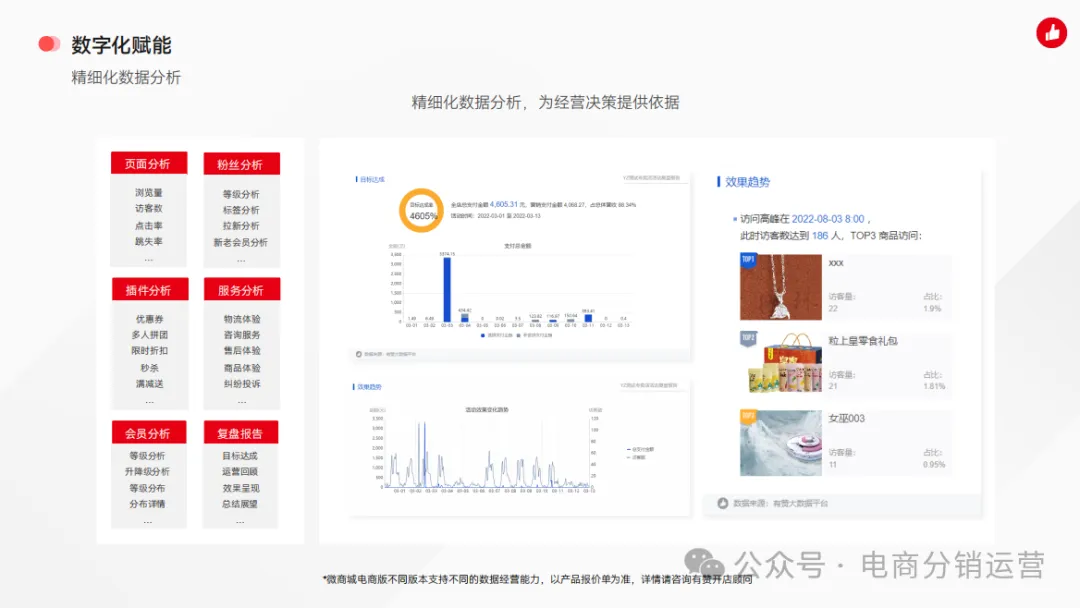Select 访客数 under 页面分析
The image size is (1080, 608).
[149, 209]
